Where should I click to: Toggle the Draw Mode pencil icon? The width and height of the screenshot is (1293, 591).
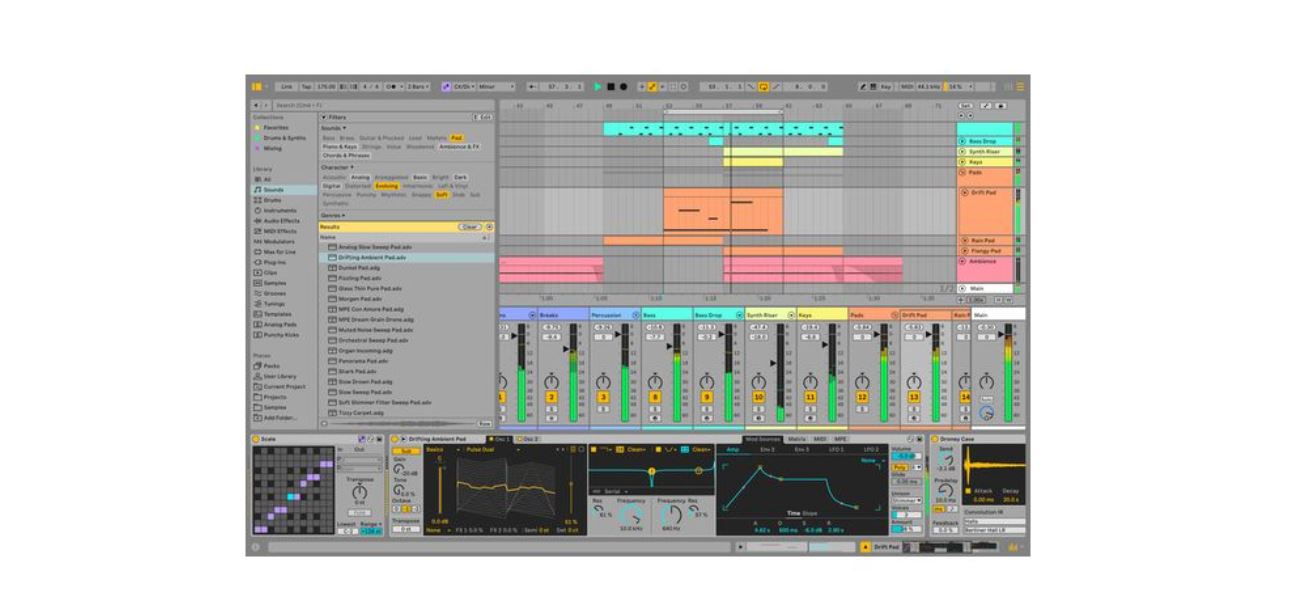point(863,87)
